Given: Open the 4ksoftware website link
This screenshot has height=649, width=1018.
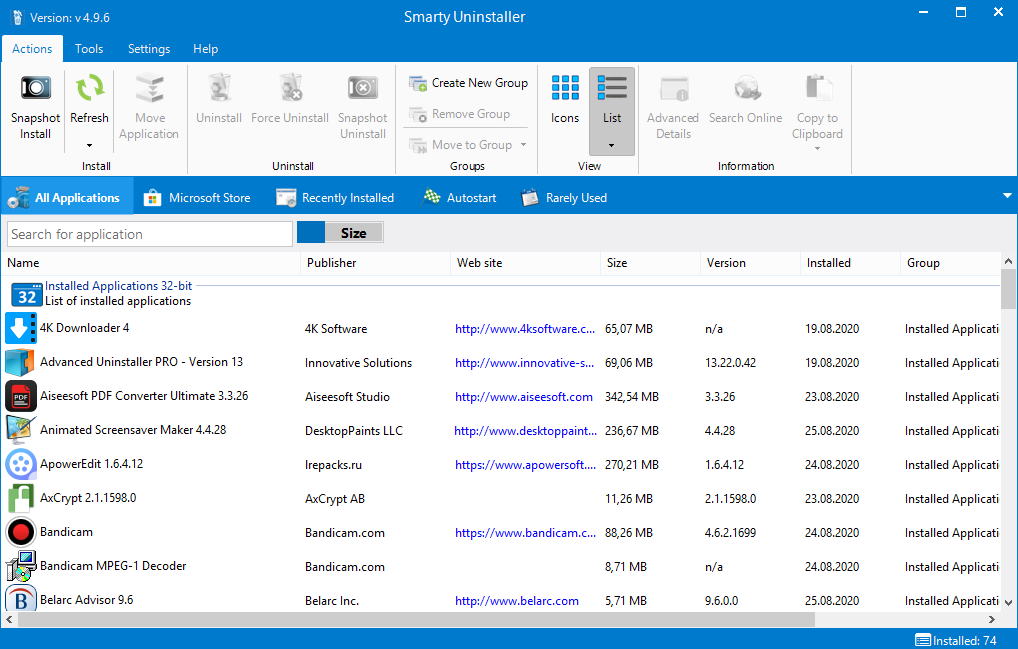Looking at the screenshot, I should (x=525, y=329).
